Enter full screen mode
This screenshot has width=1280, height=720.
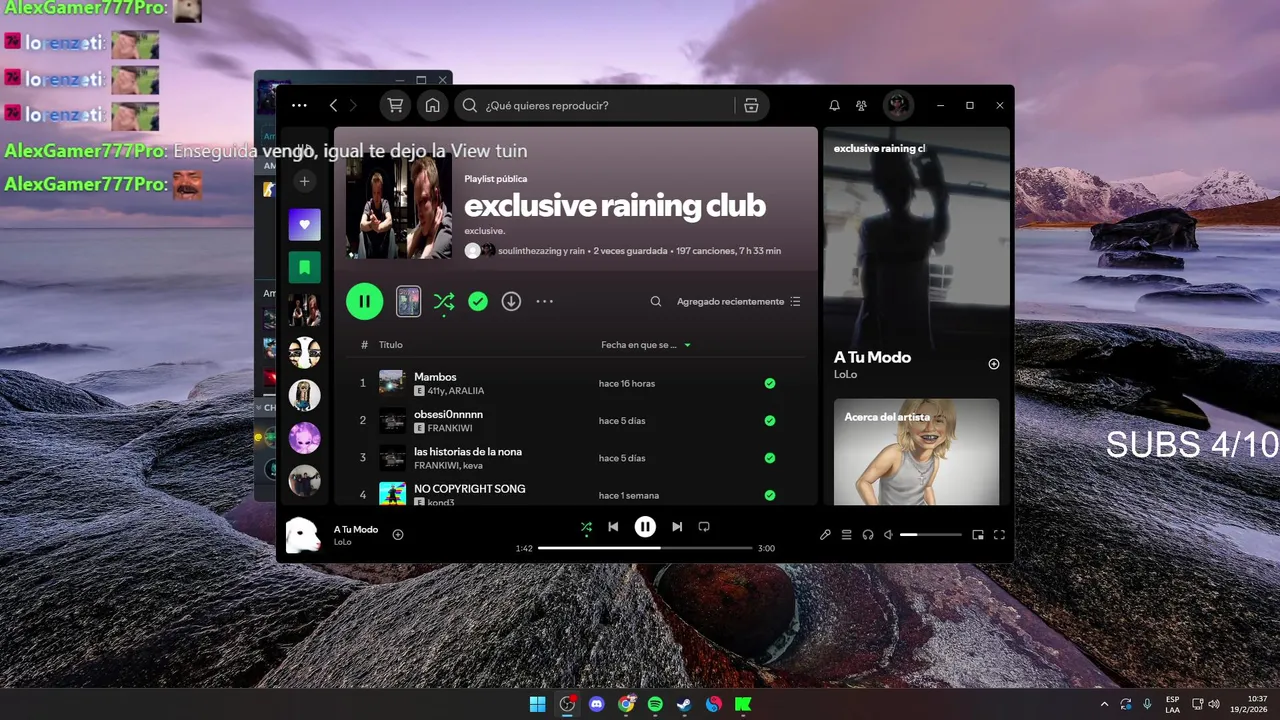pos(999,535)
